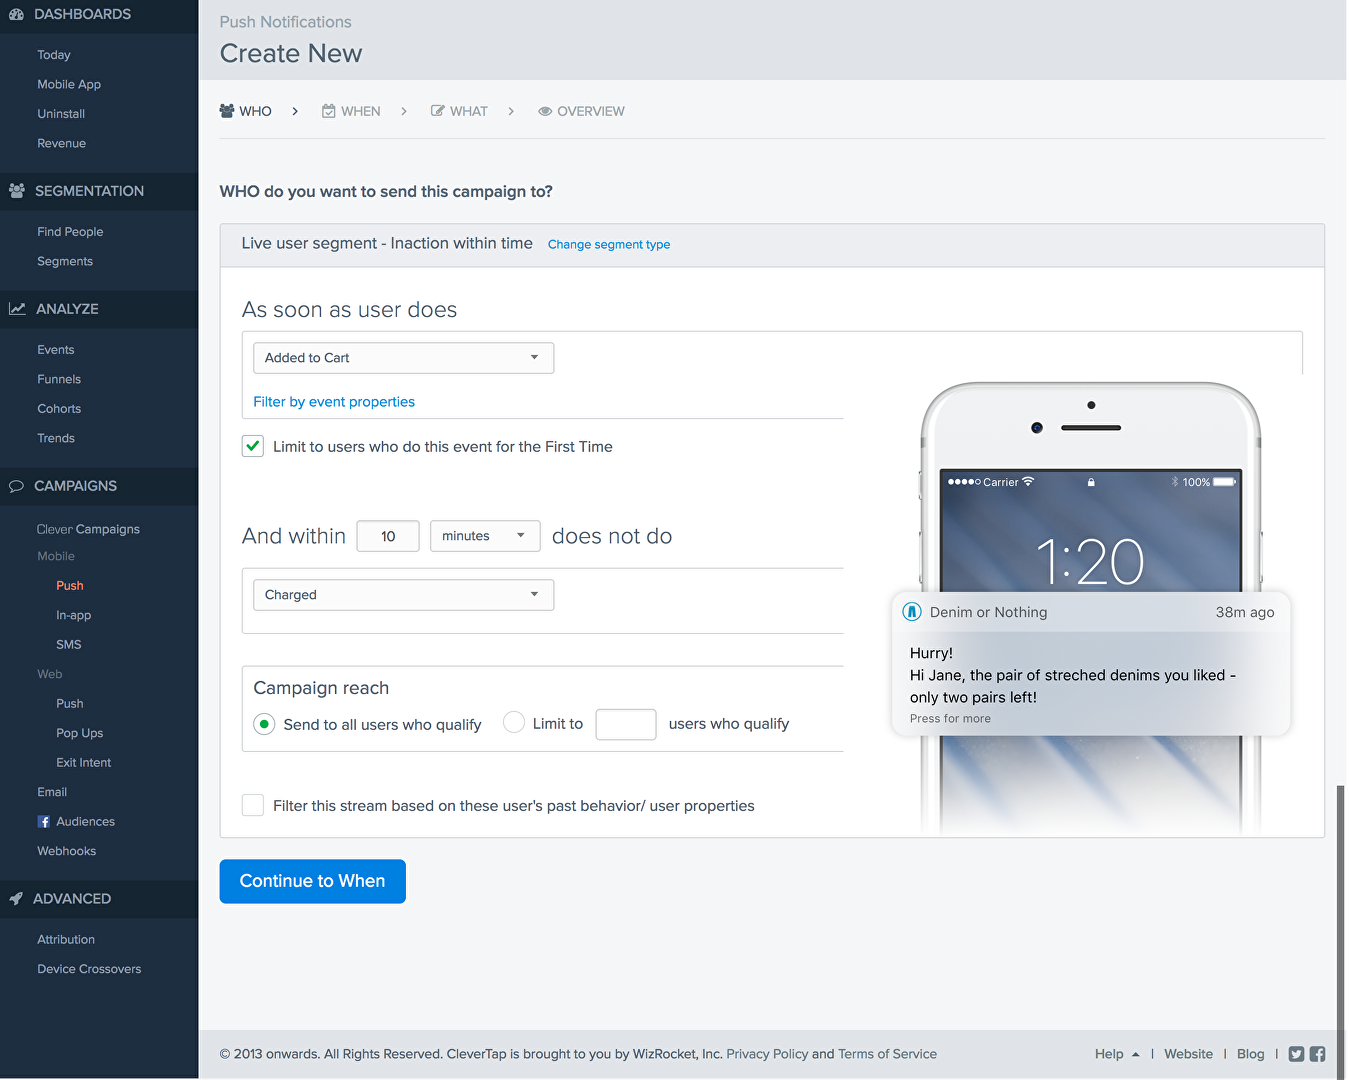Open Attribution under Advanced
The height and width of the screenshot is (1080, 1349).
pyautogui.click(x=66, y=940)
